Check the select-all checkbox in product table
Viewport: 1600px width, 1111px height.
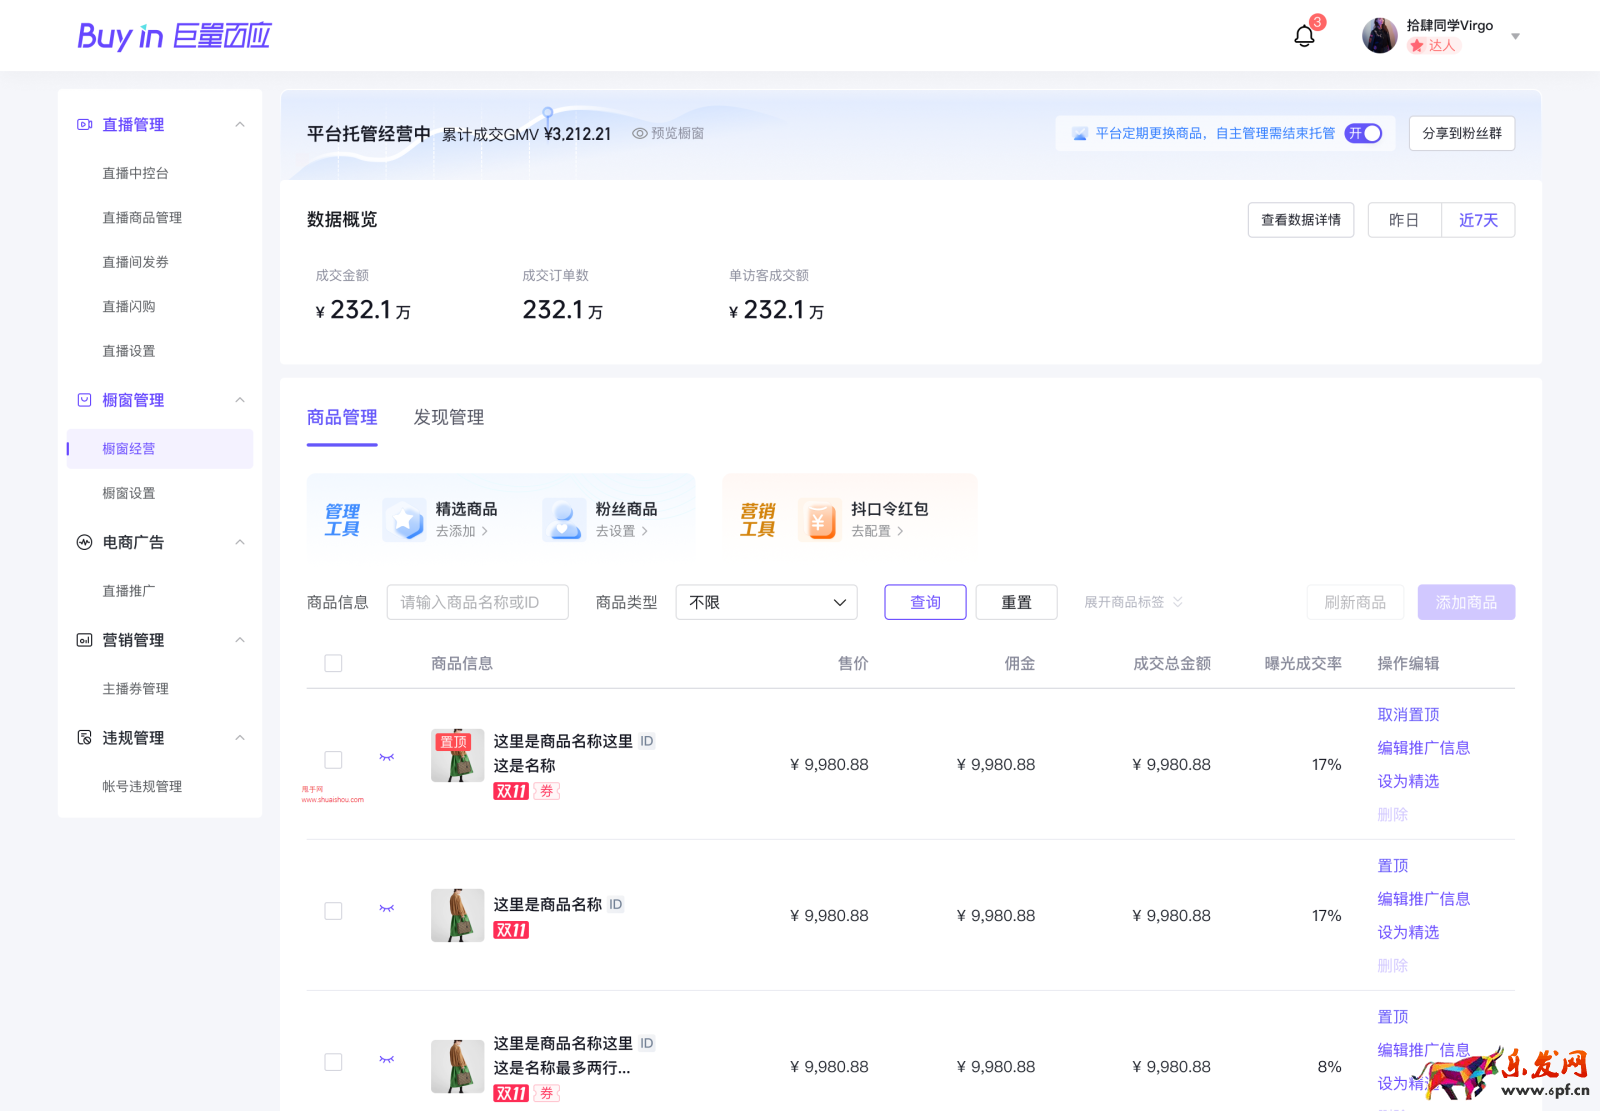pos(333,662)
